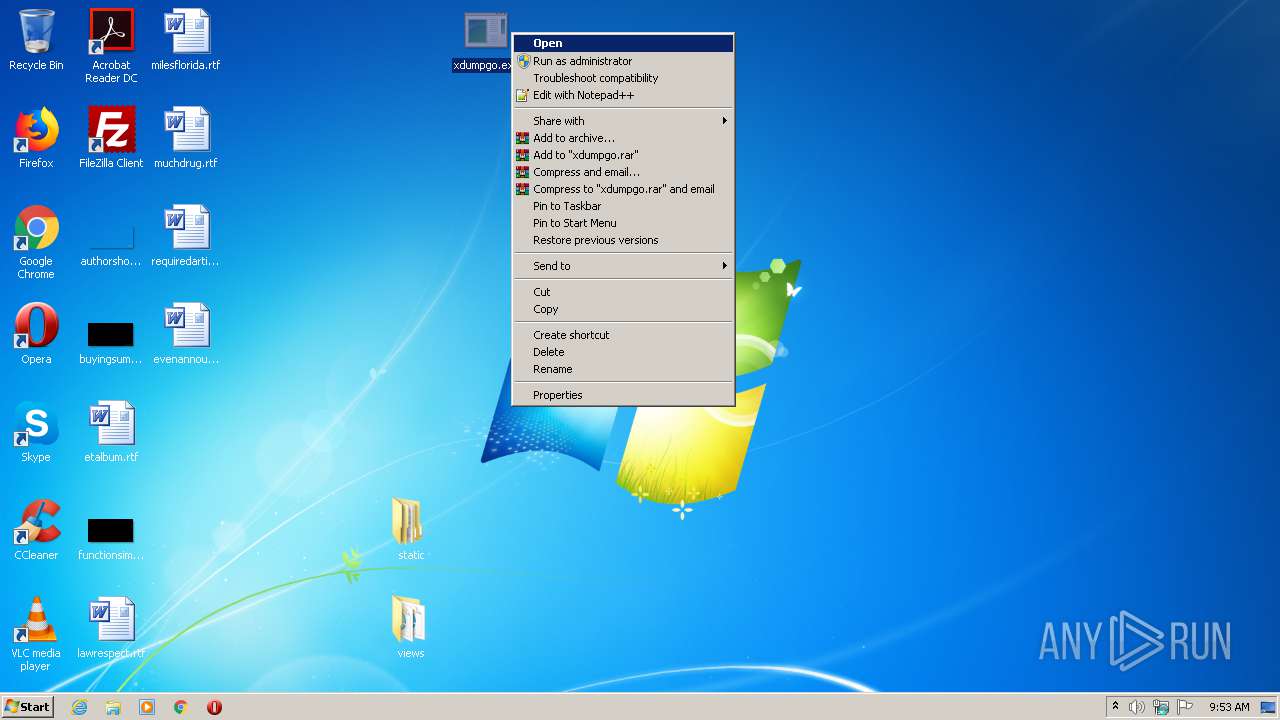This screenshot has height=720, width=1280.
Task: Open the Recycle Bin icon
Action: click(x=36, y=31)
